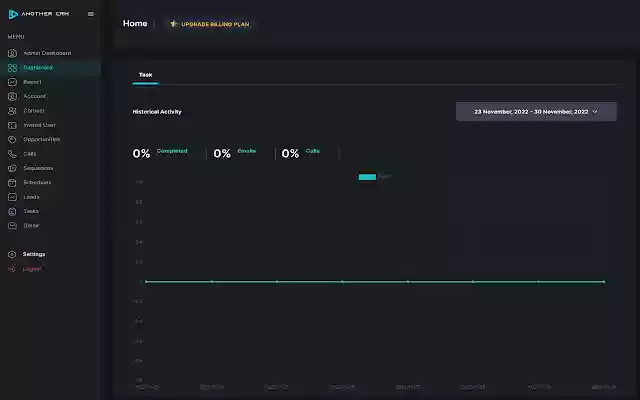Click the Settings gear icon

(x=12, y=254)
